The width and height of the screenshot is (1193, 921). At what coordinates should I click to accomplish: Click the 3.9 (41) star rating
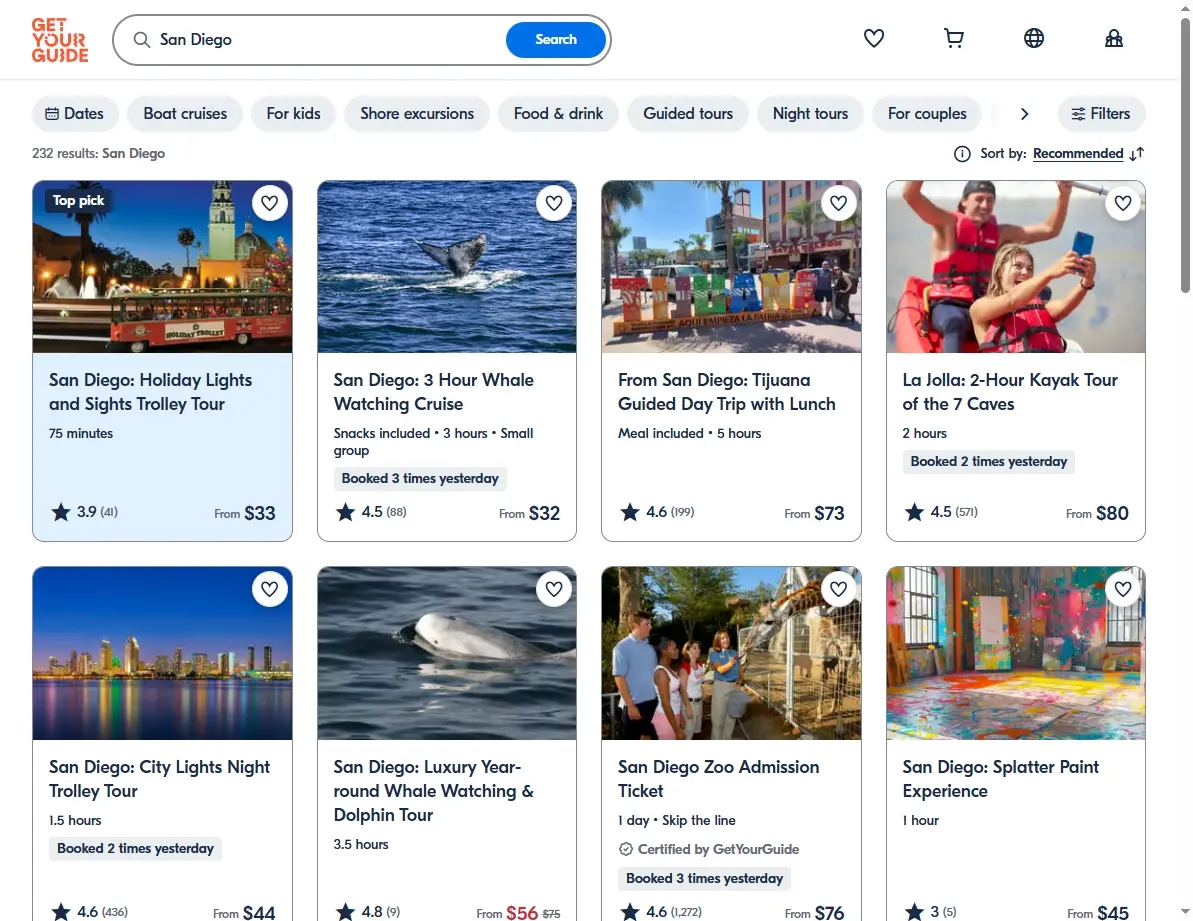[84, 512]
